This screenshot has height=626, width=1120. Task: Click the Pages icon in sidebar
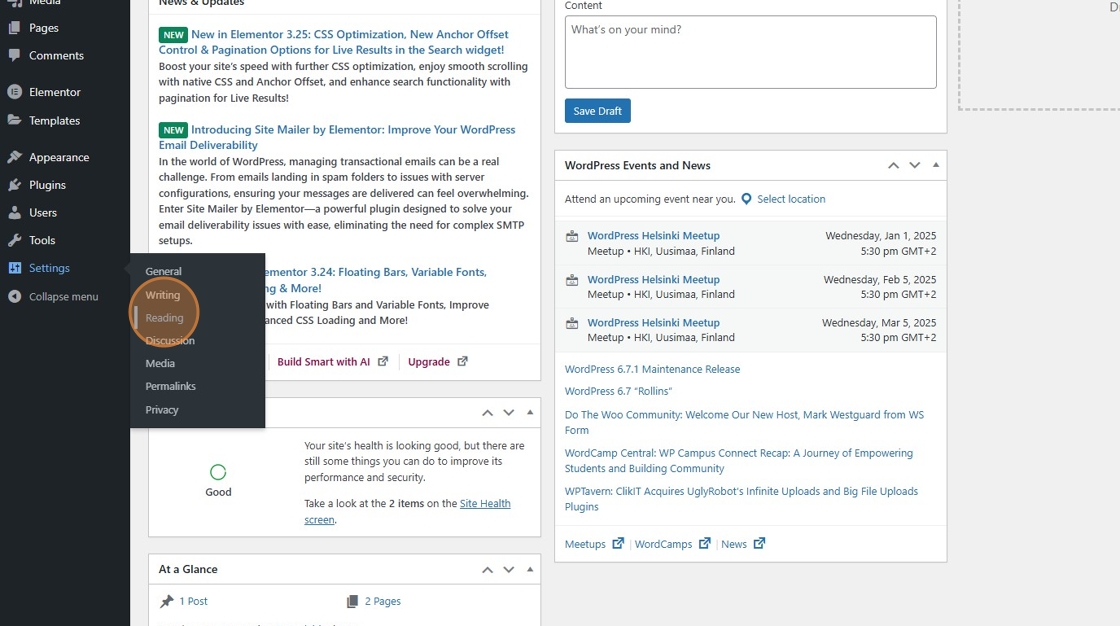(14, 28)
